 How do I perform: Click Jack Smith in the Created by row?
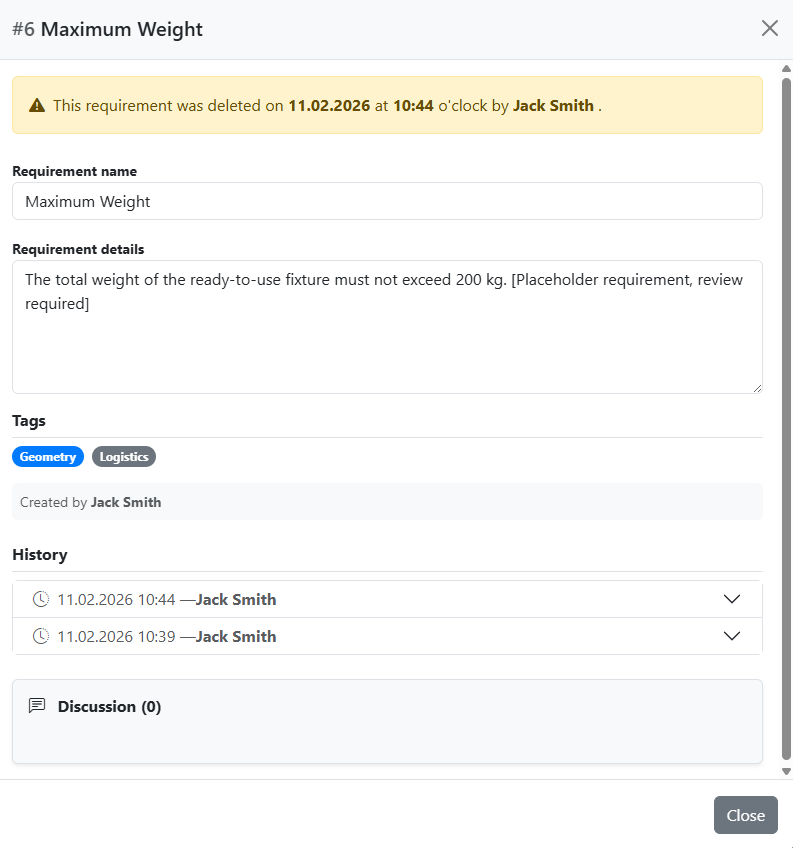tap(126, 501)
